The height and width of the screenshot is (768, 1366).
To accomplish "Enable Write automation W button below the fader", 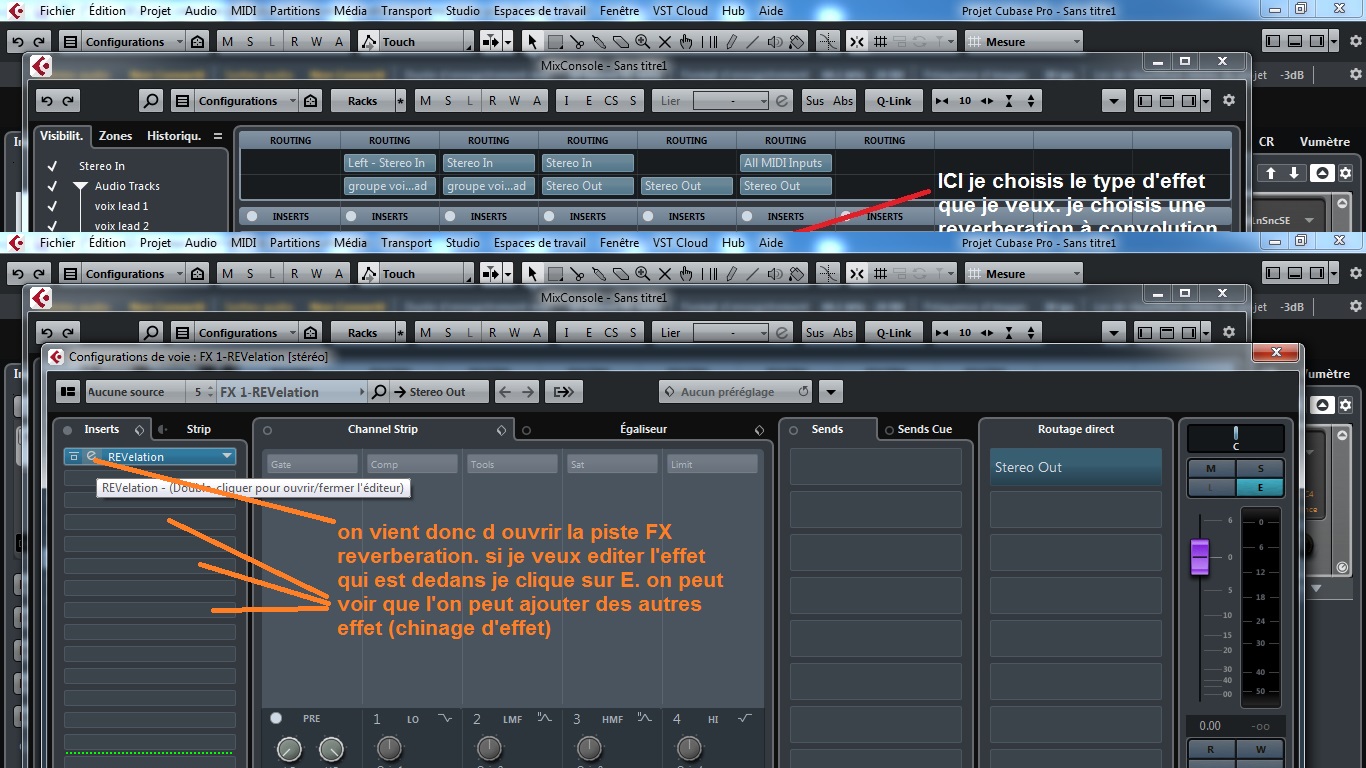I will coord(1260,749).
